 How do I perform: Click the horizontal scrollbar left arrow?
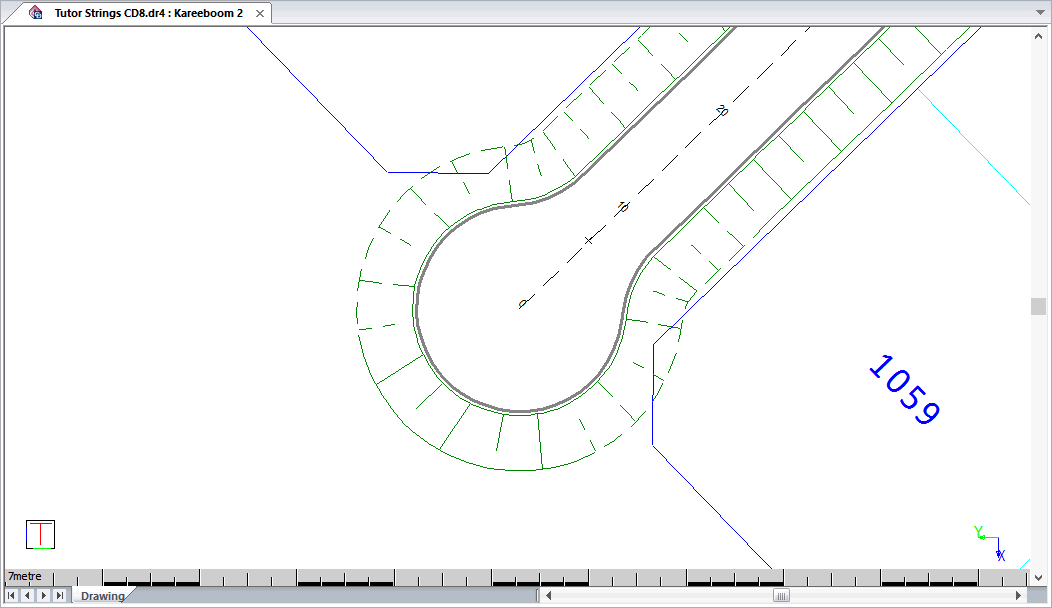[x=548, y=596]
